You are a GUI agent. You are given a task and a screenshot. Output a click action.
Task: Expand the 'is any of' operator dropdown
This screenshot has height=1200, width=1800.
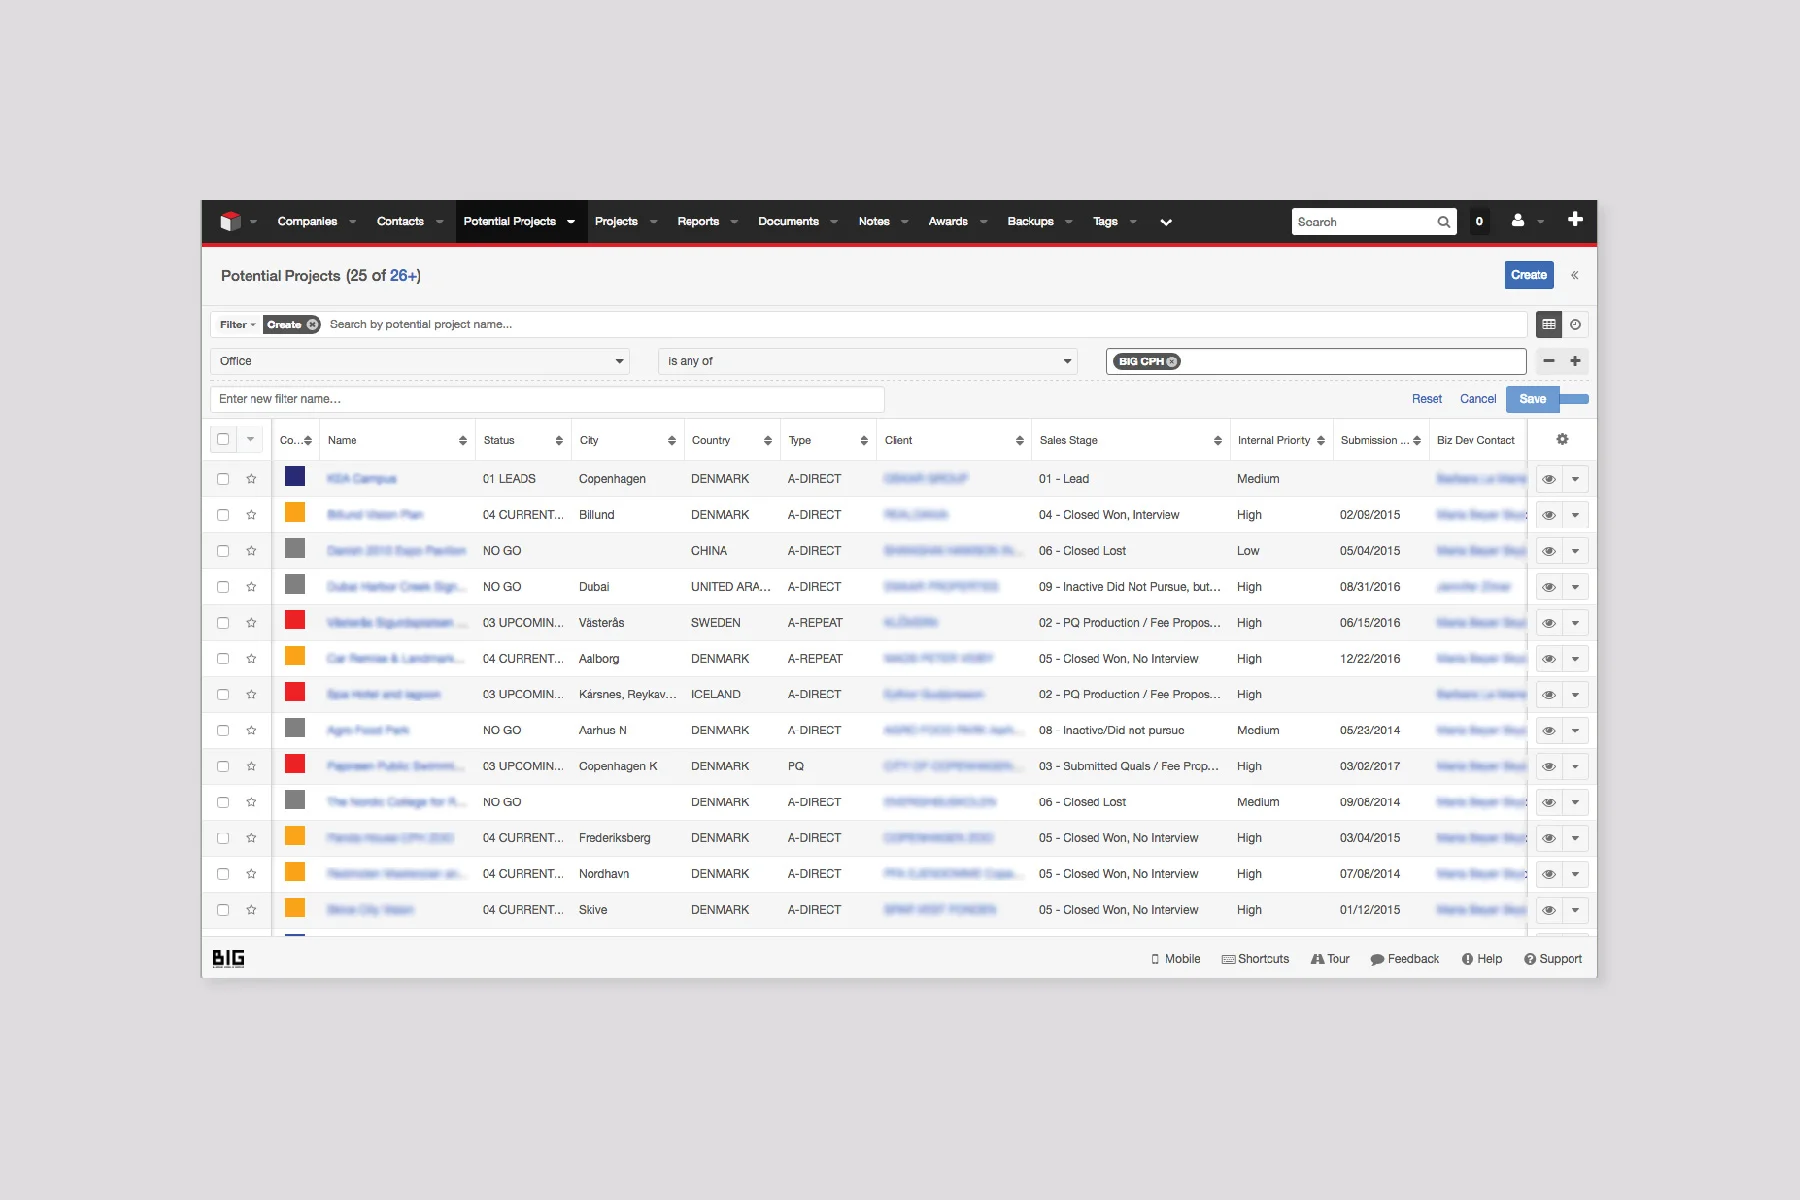pos(867,361)
